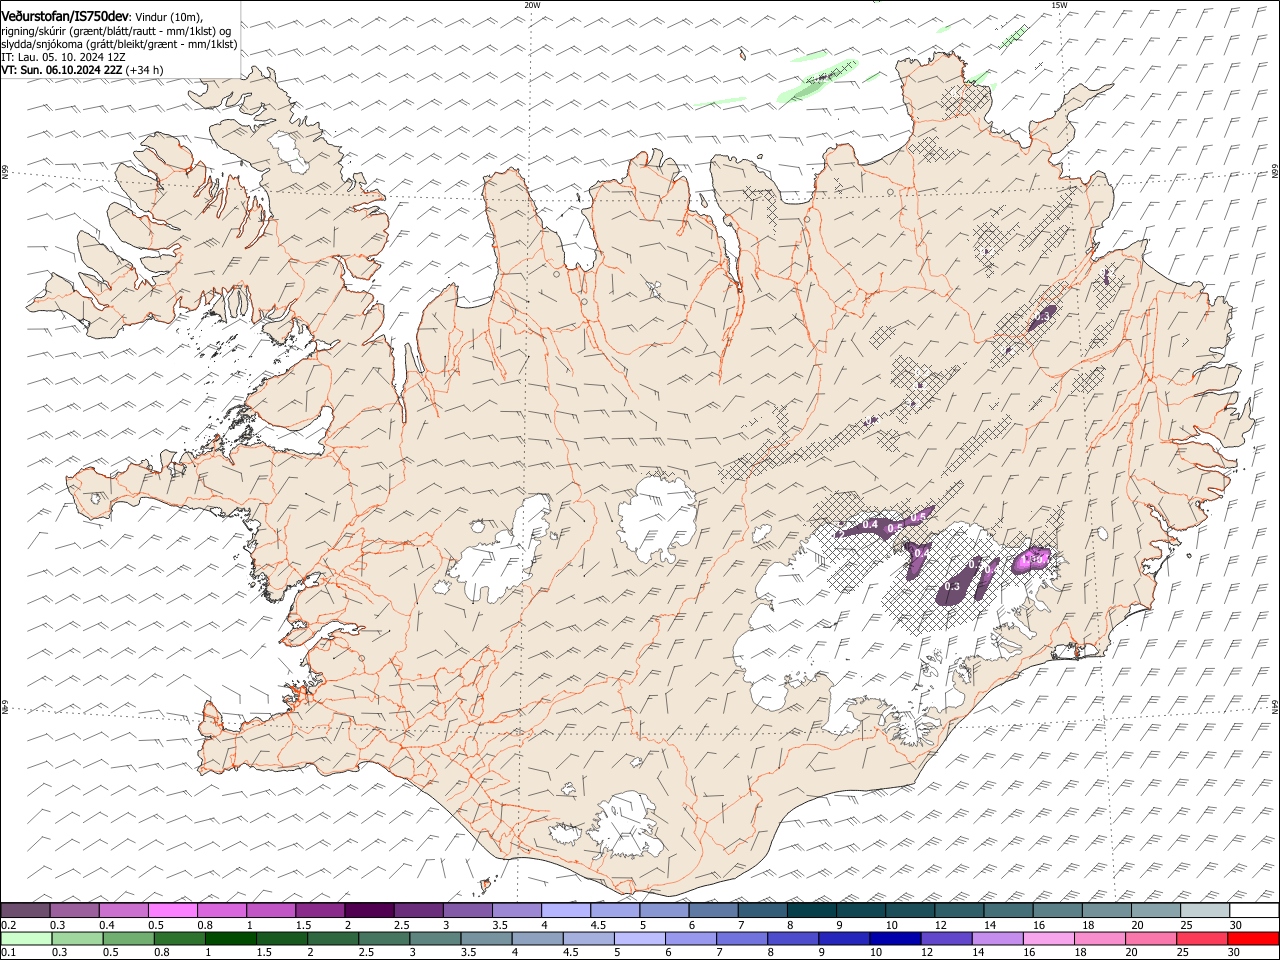Click the 'rigning/skúrir' legend description line
The width and height of the screenshot is (1280, 960).
click(116, 31)
